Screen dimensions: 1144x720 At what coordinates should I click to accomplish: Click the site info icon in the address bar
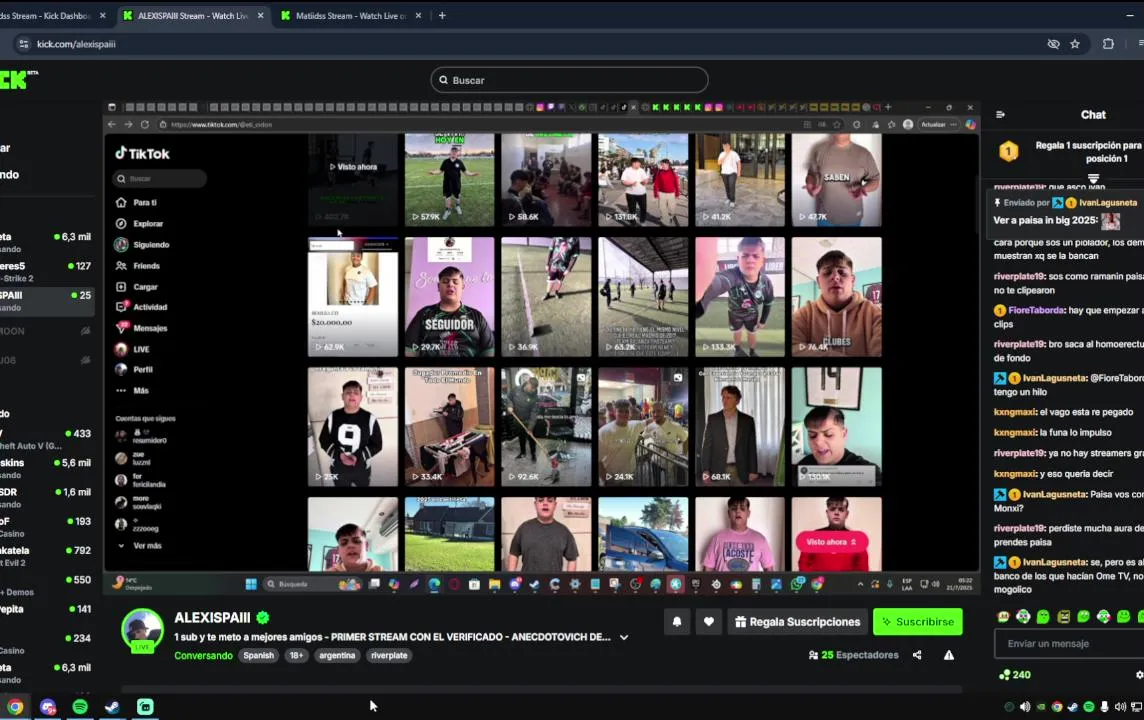(23, 44)
